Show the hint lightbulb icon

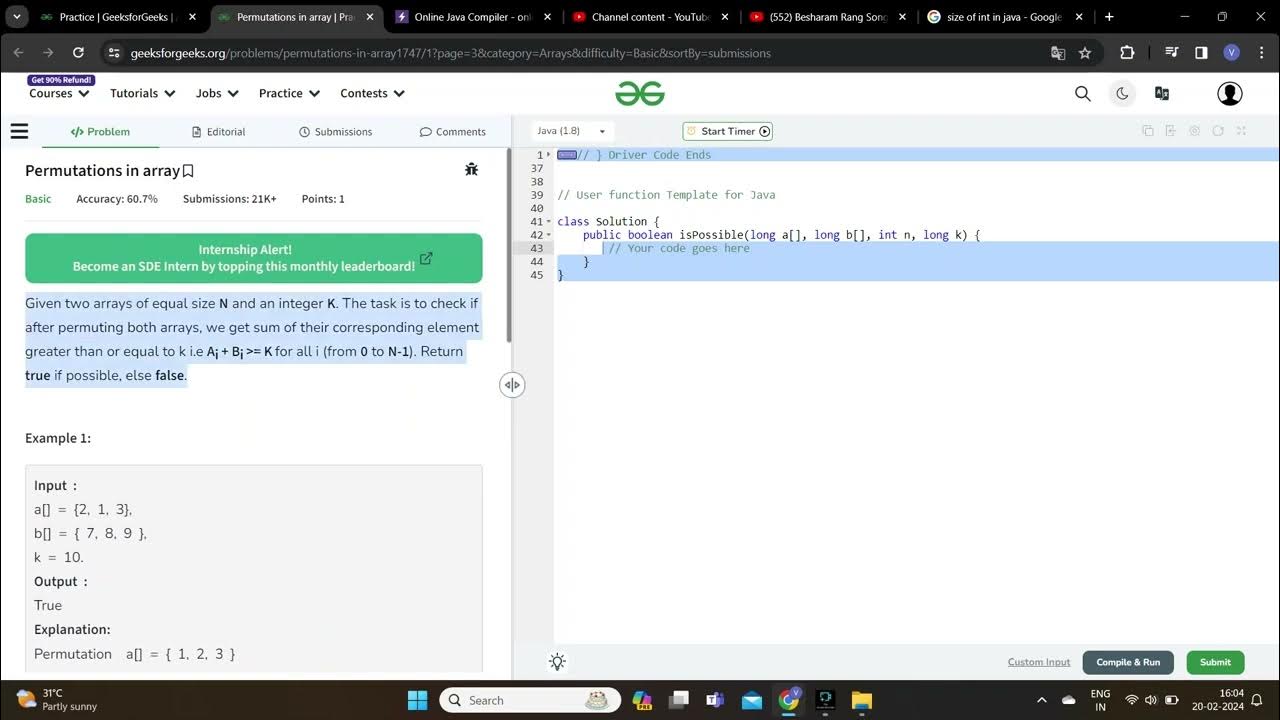(x=558, y=662)
